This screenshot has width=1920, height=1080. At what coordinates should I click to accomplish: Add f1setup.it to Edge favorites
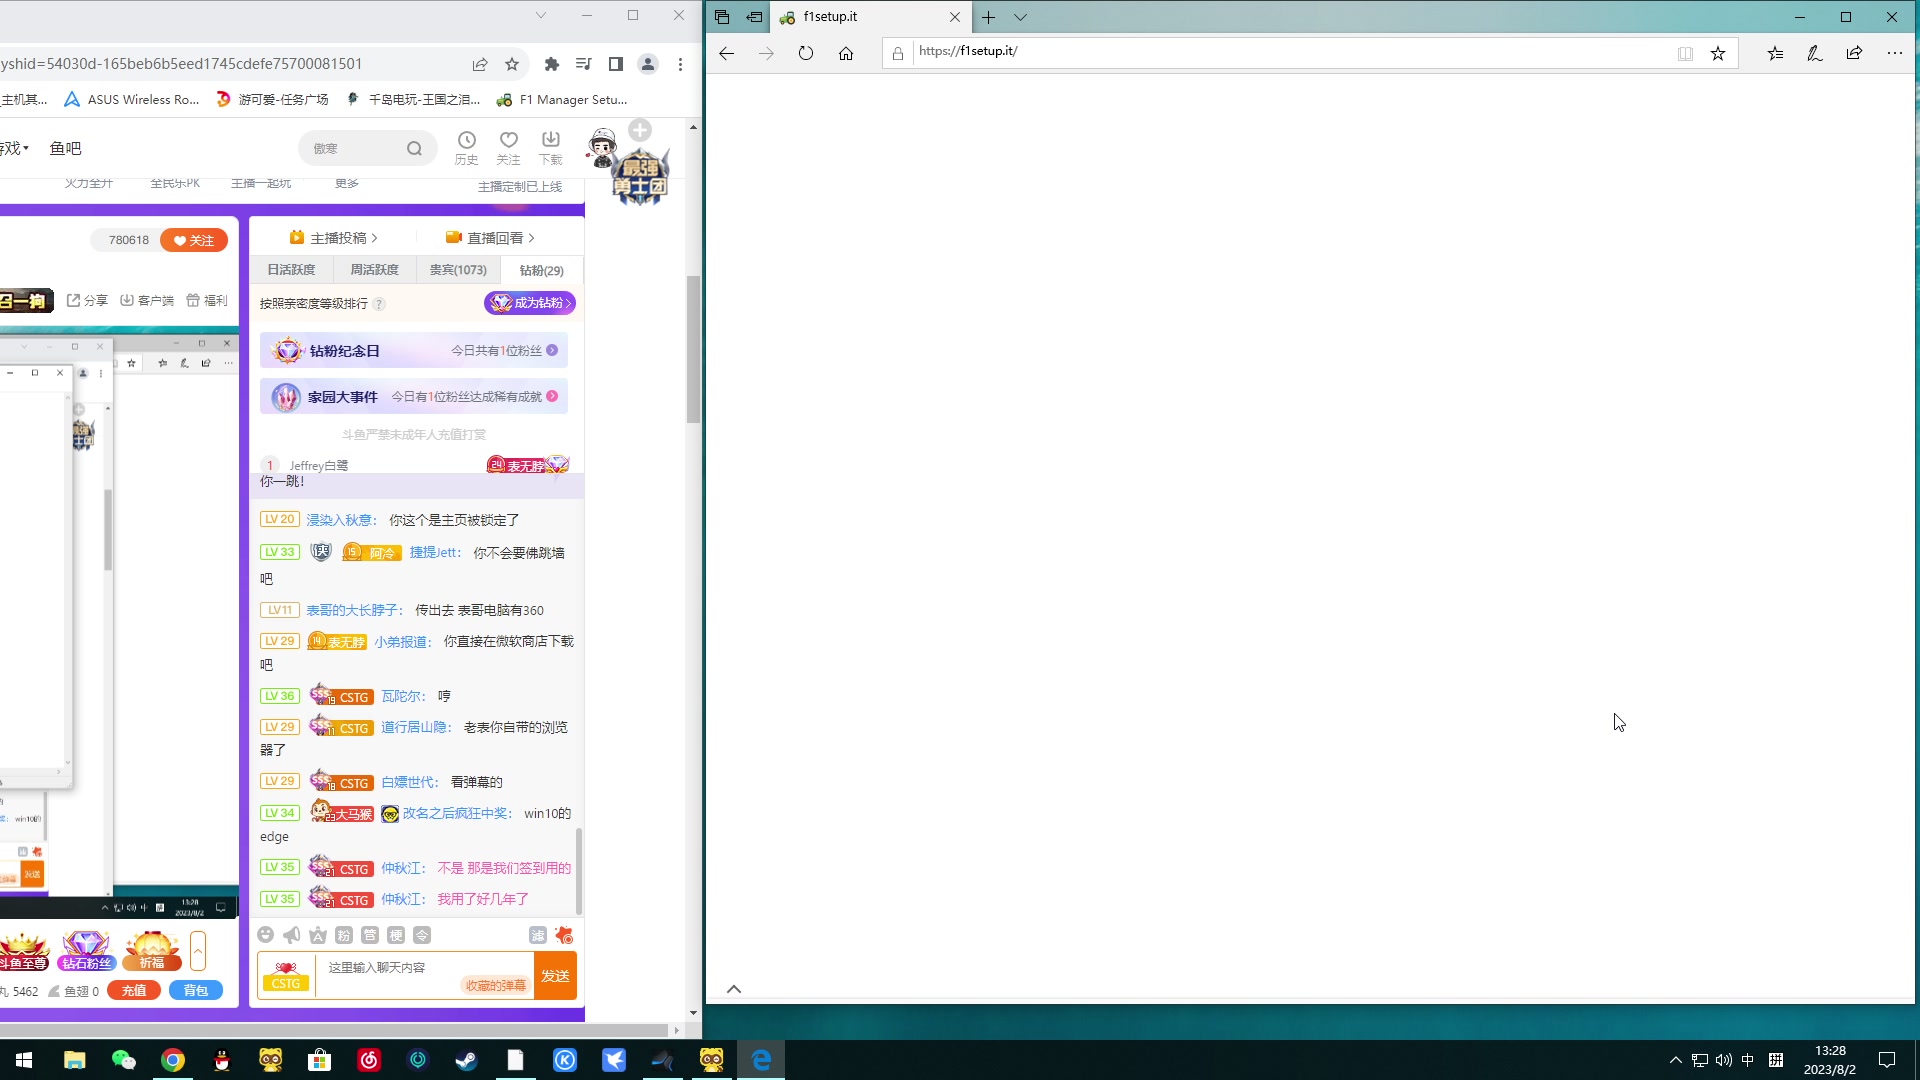pyautogui.click(x=1718, y=54)
